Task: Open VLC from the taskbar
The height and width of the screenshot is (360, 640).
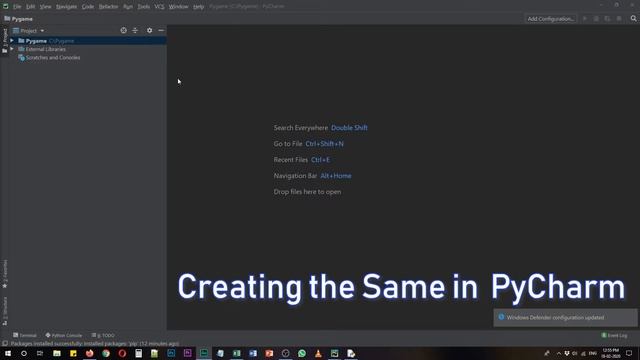Action: click(x=318, y=353)
